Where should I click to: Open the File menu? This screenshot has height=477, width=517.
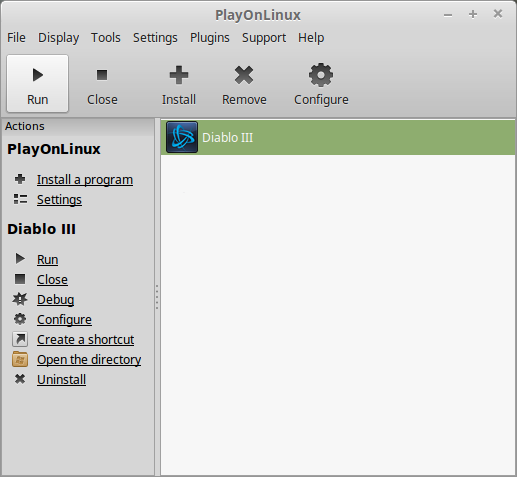point(16,38)
